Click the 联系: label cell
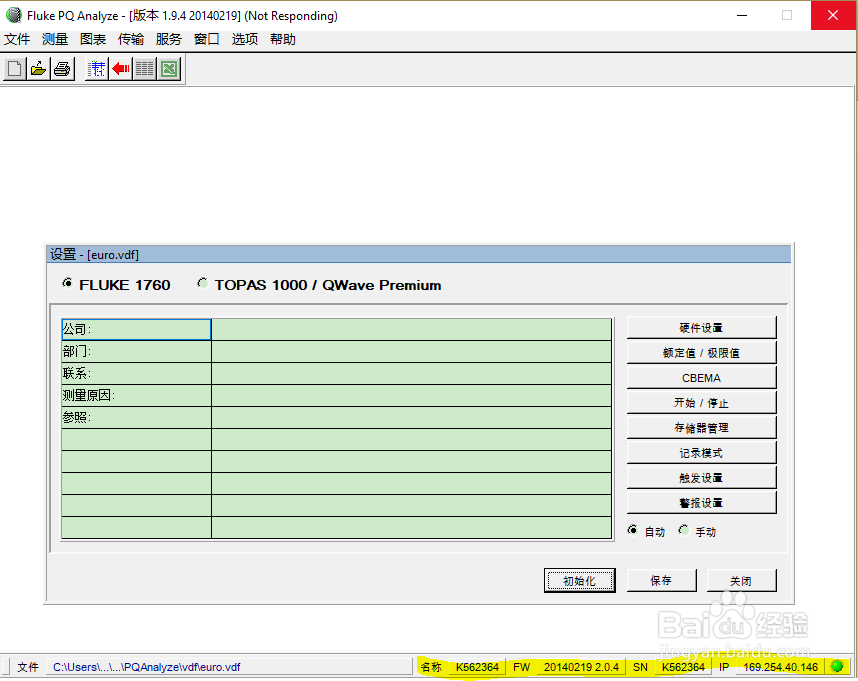 point(136,374)
